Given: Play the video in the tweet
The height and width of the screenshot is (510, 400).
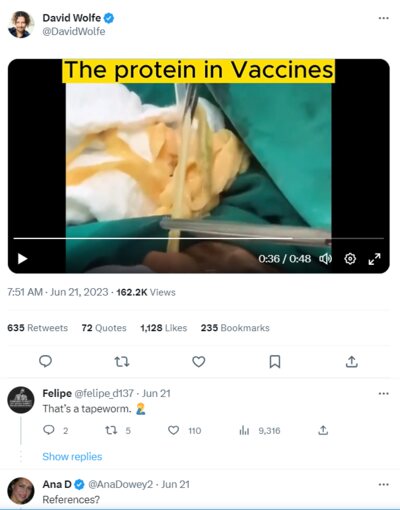Looking at the screenshot, I should point(22,259).
